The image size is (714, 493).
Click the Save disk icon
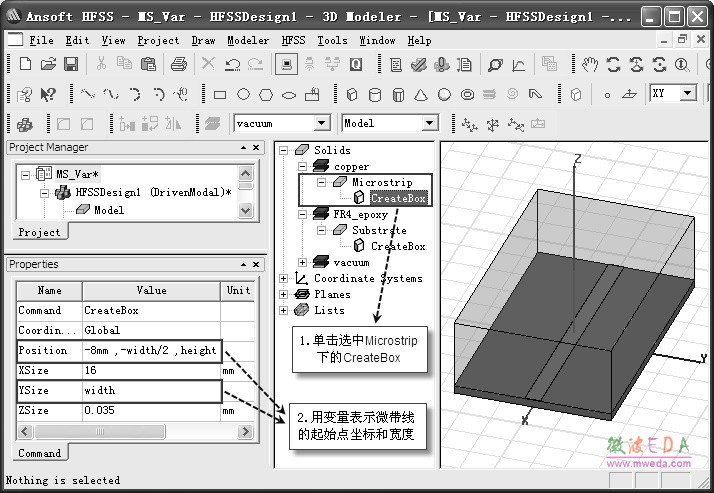tap(71, 64)
